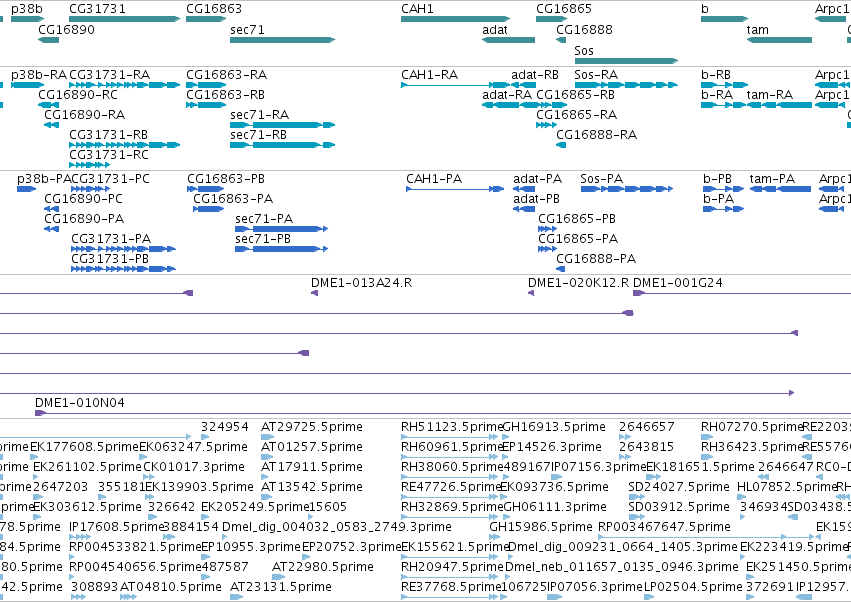This screenshot has width=851, height=602.
Task: Select the AT29725.5prime EST label
Action: click(x=312, y=427)
